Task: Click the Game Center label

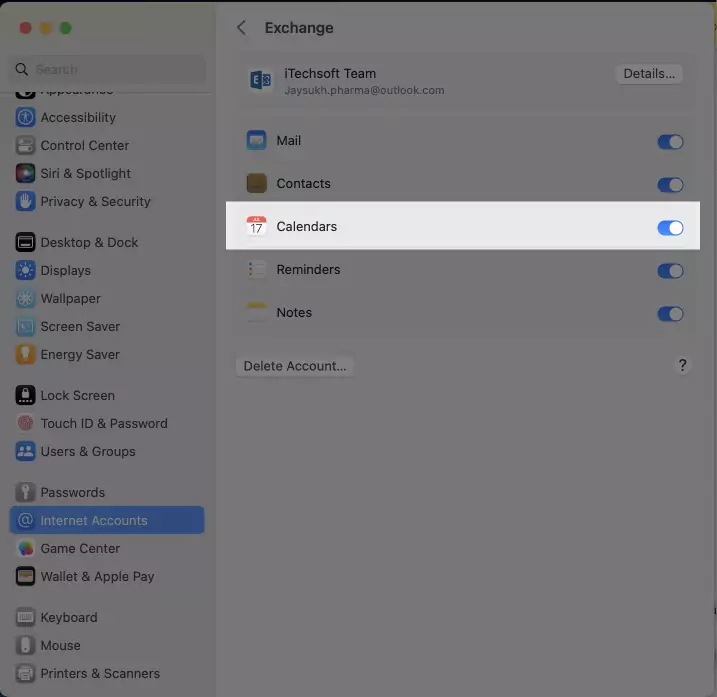Action: tap(80, 548)
